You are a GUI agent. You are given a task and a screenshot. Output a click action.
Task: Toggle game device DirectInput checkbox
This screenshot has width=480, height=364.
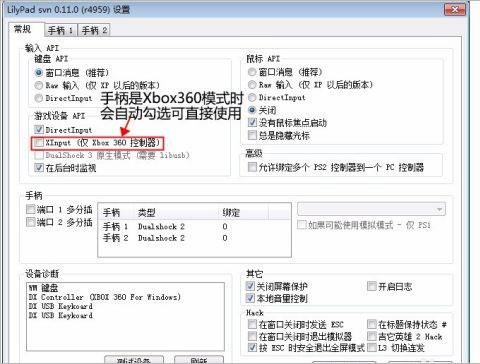point(39,130)
